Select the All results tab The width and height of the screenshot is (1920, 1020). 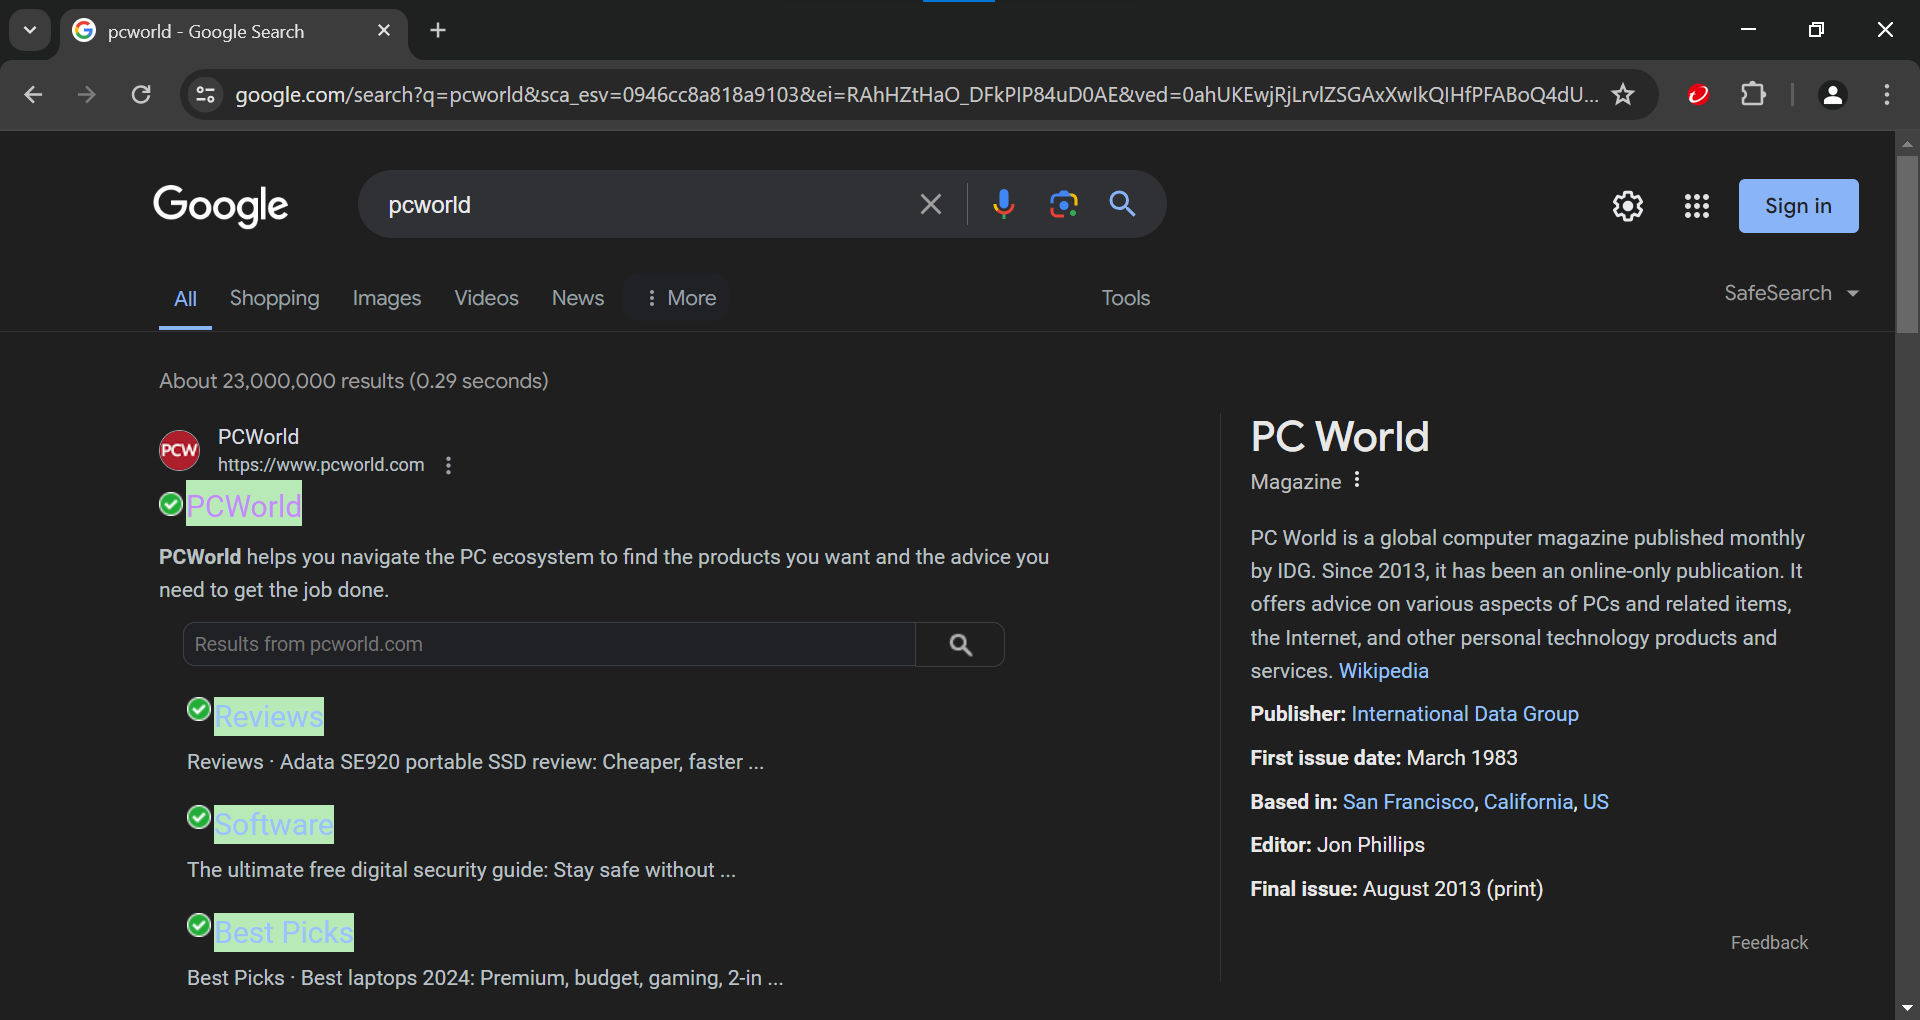pos(185,298)
